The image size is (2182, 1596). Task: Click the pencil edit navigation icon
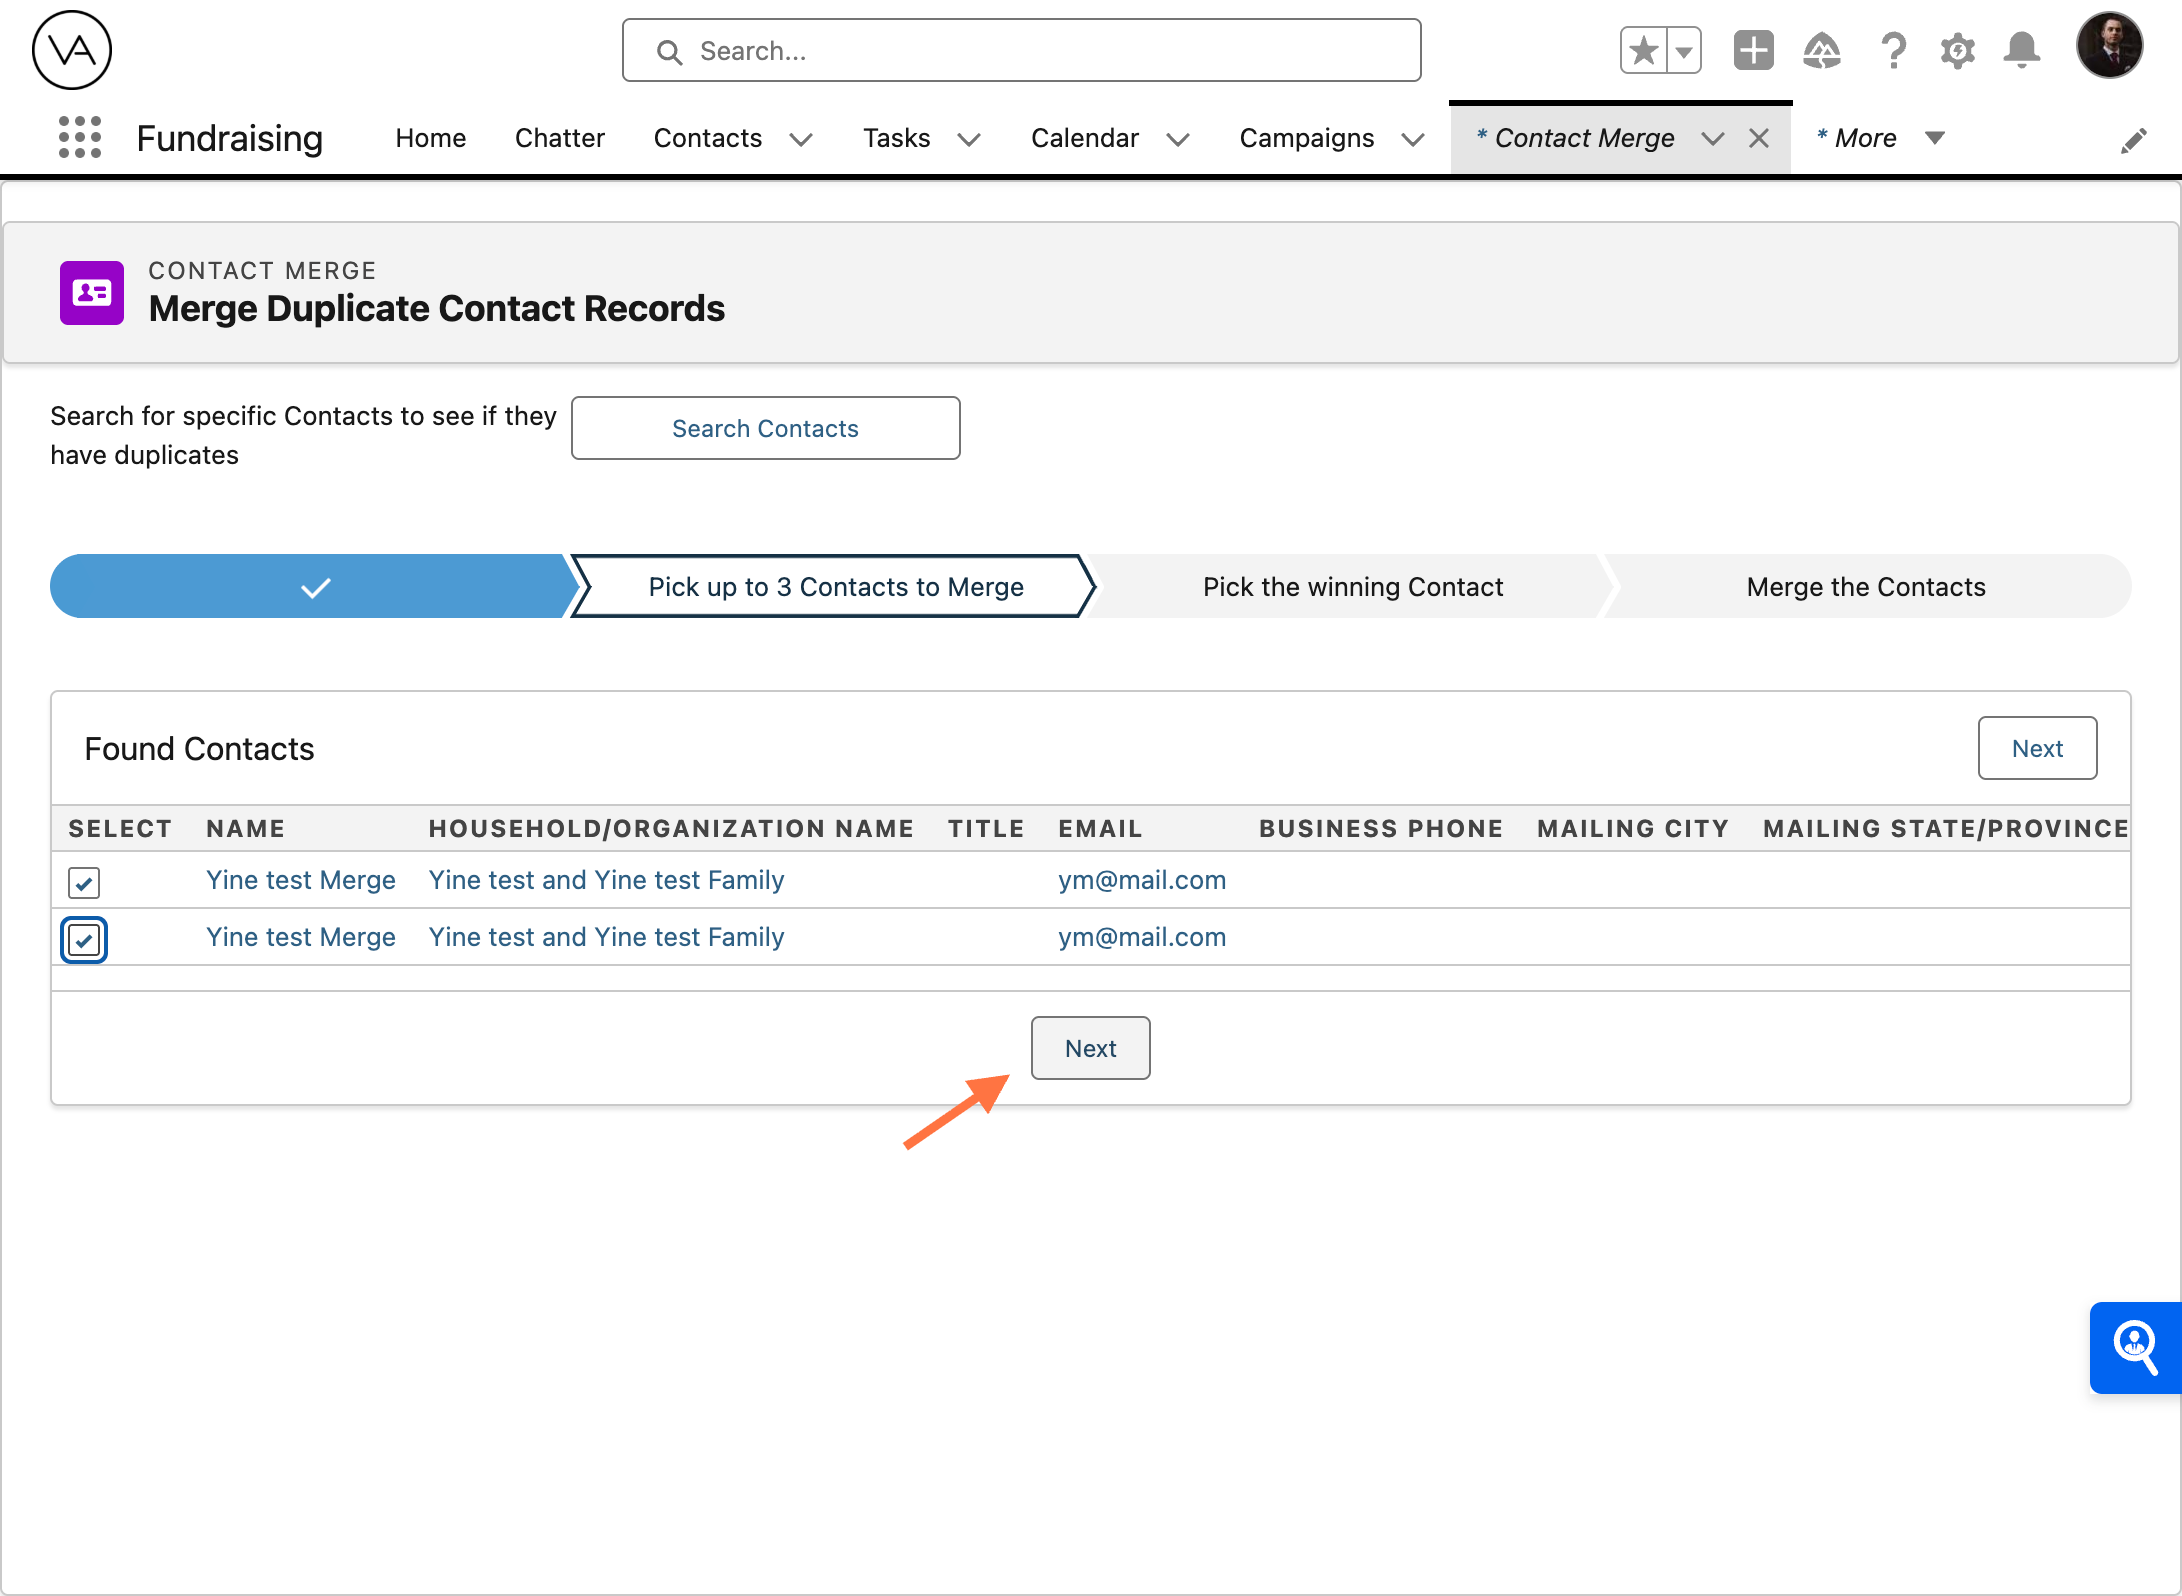(2134, 140)
